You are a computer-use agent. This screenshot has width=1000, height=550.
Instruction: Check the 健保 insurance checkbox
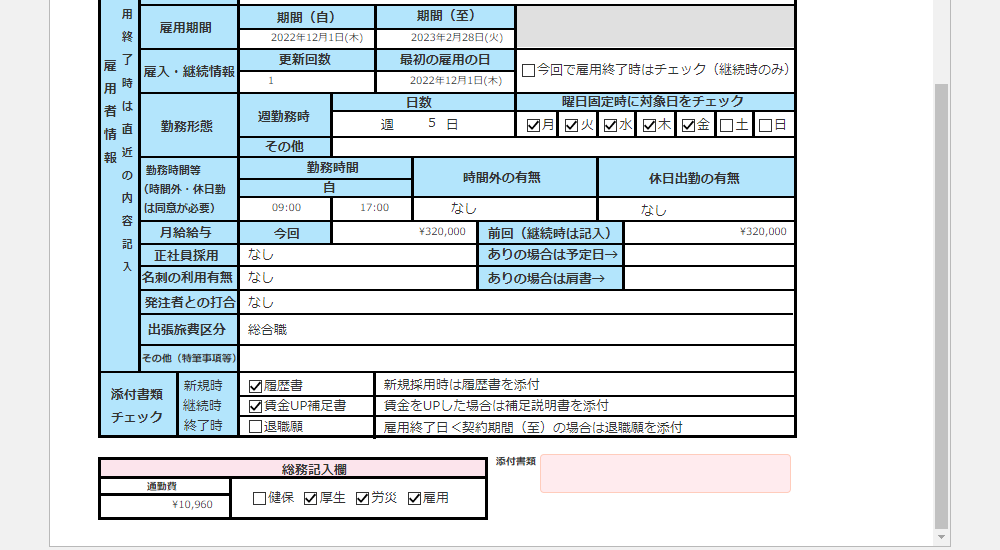tap(259, 498)
